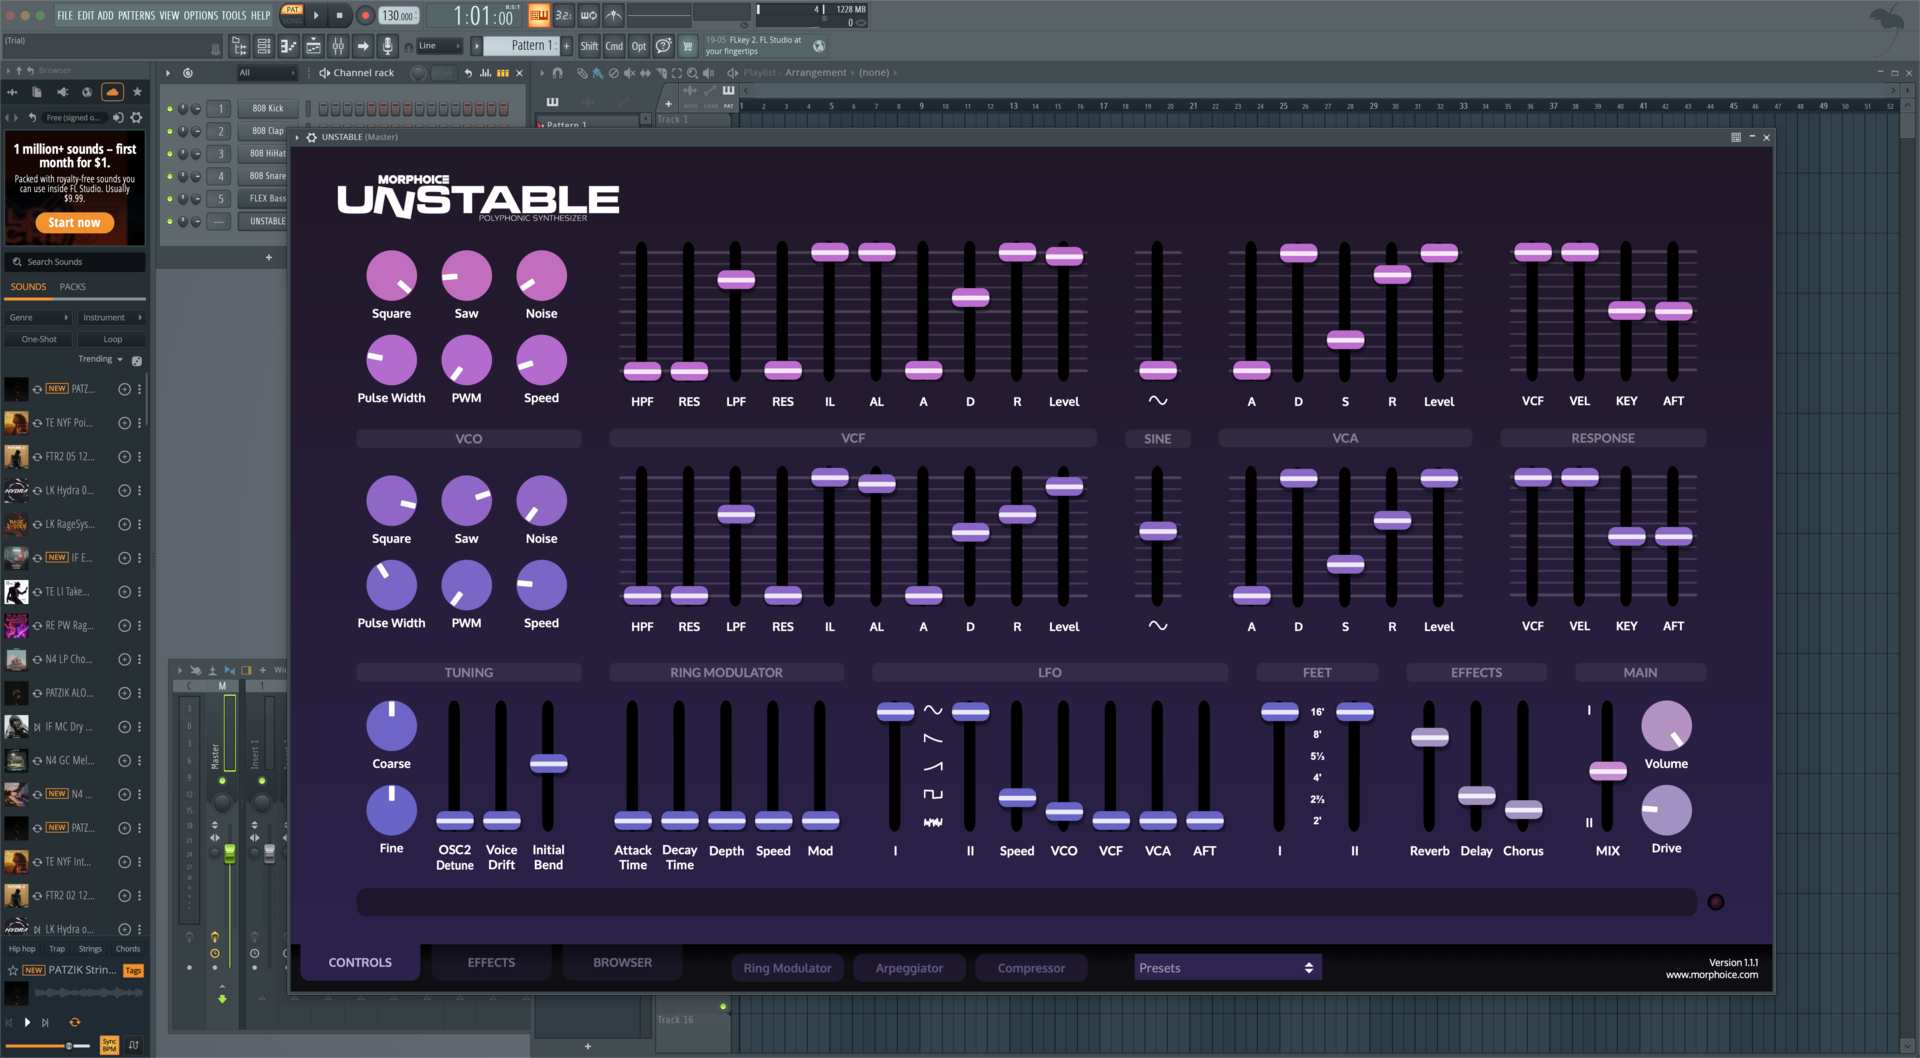Select the LFO sine waveform icon
The height and width of the screenshot is (1058, 1920).
[x=933, y=710]
